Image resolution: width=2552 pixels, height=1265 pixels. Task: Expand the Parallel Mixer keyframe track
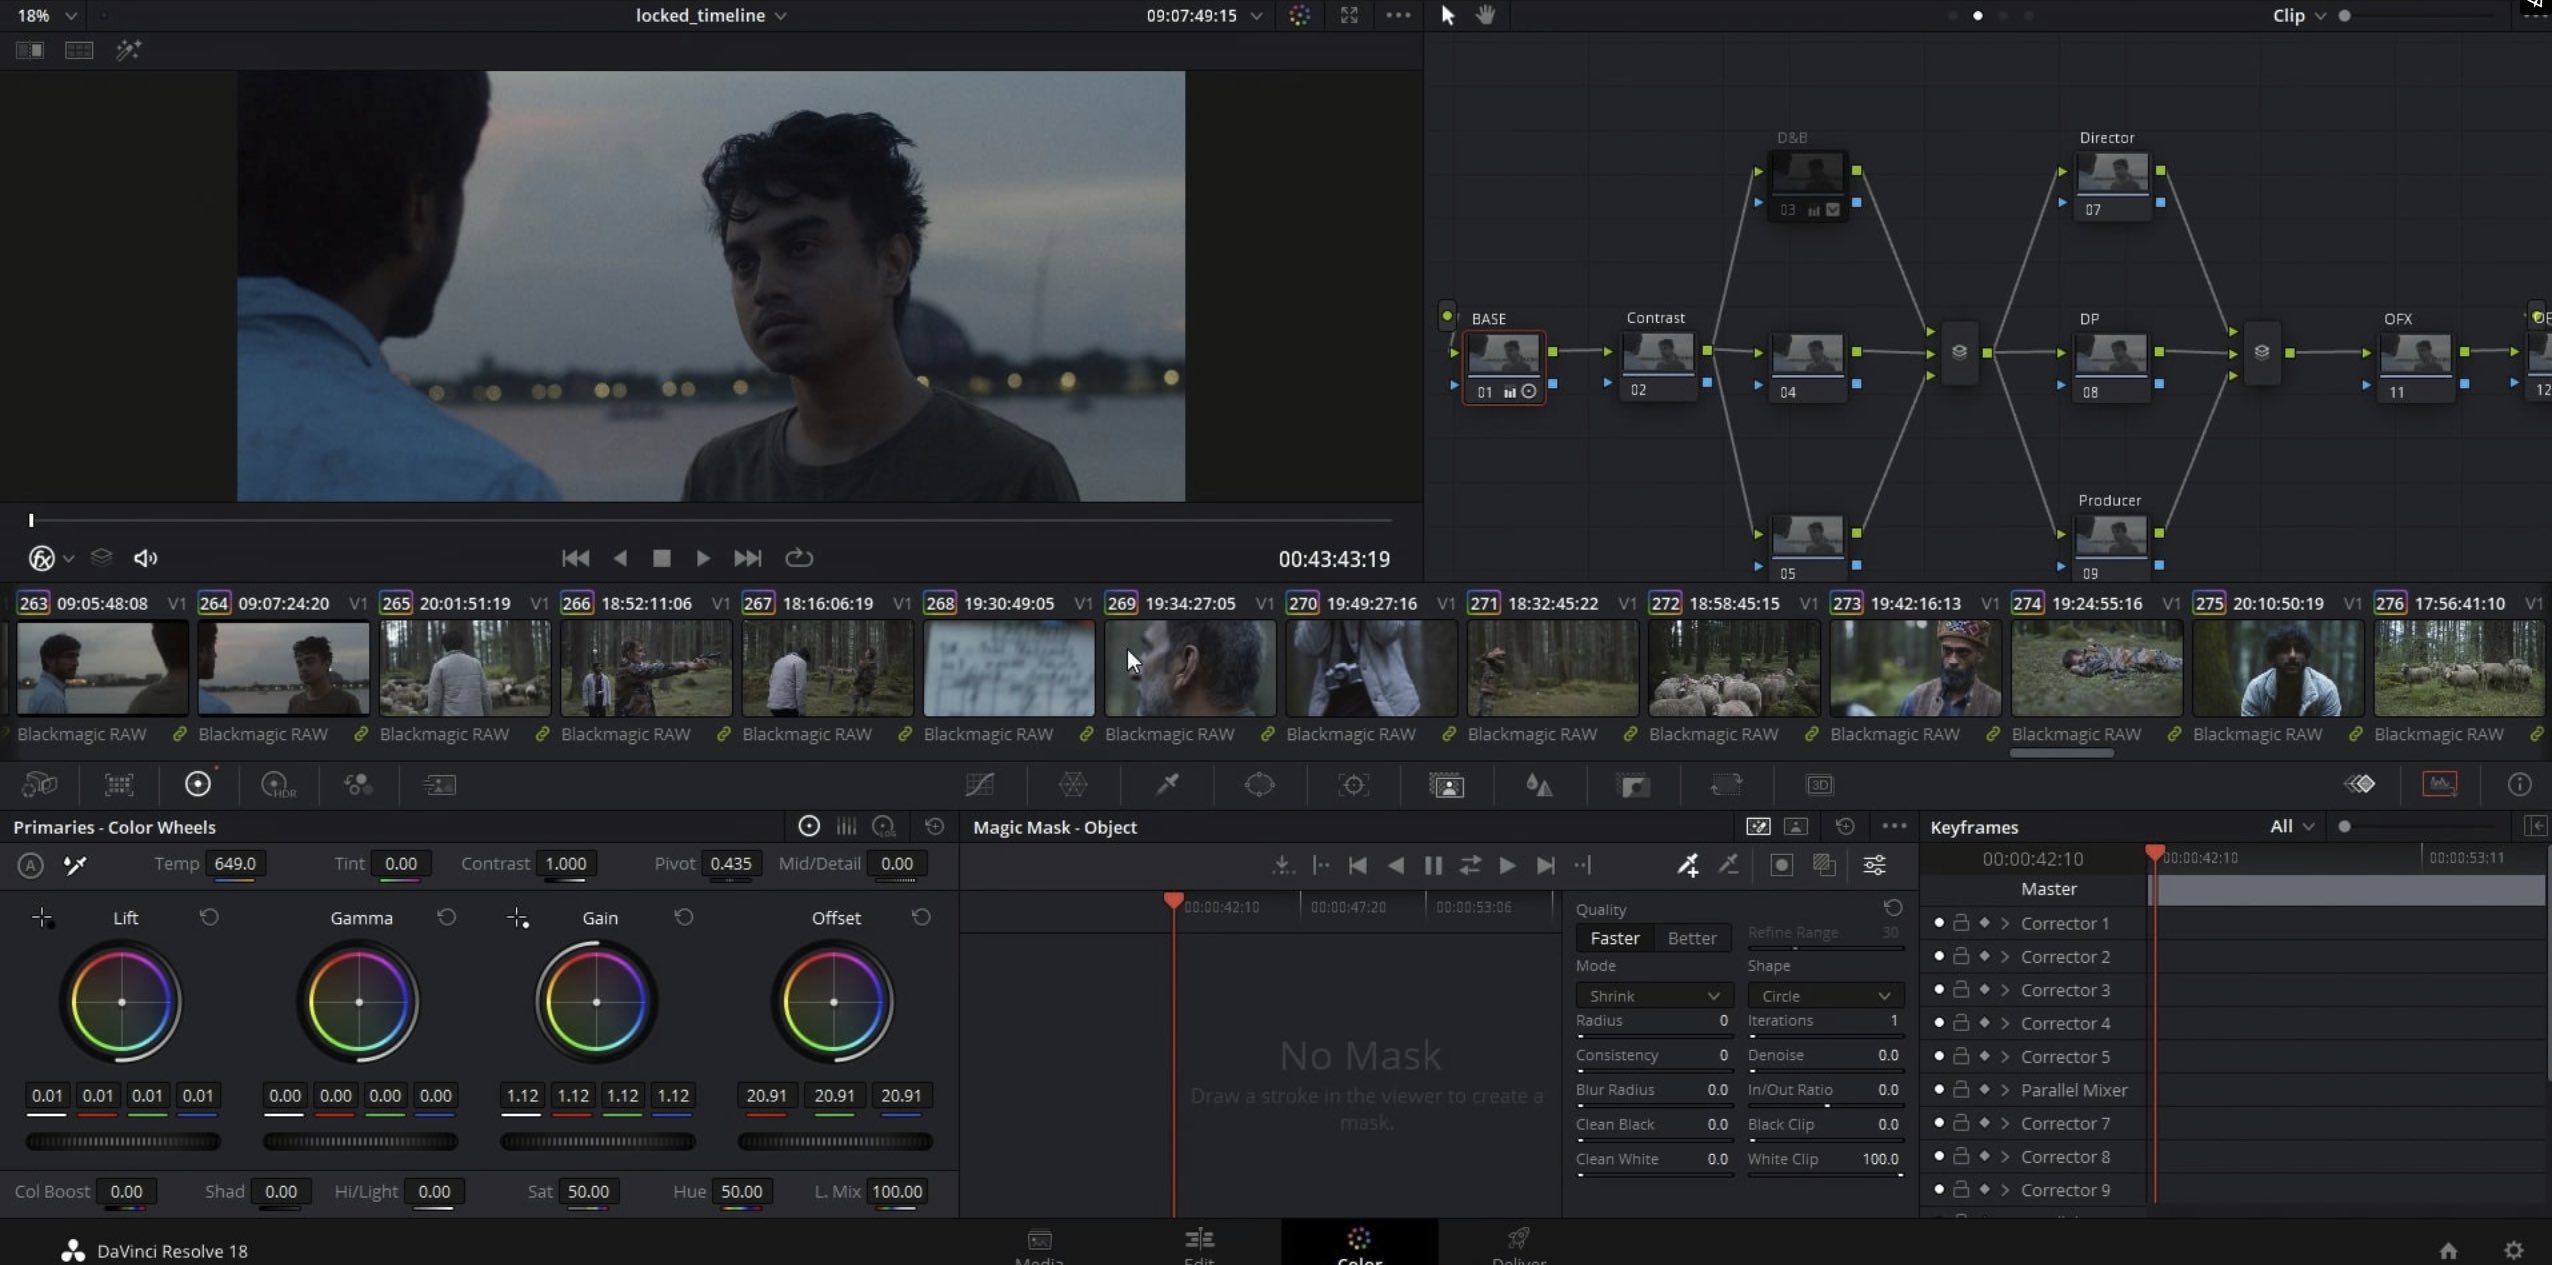(x=2005, y=1090)
